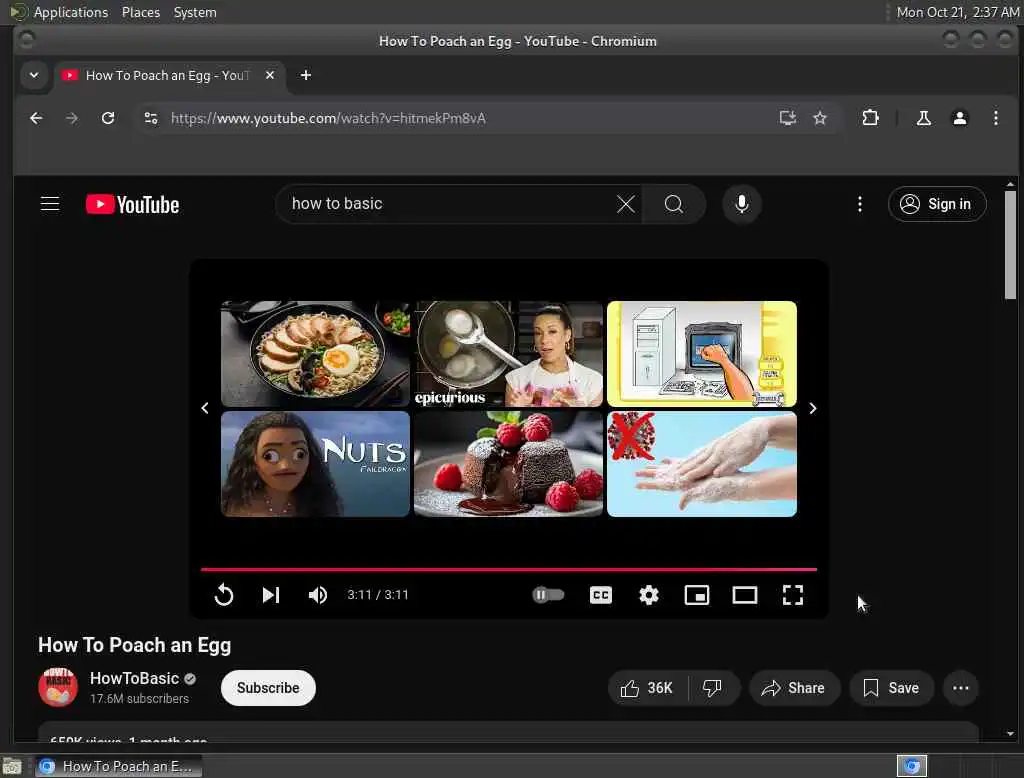The image size is (1024, 778).
Task: Click Sign in button
Action: point(936,204)
